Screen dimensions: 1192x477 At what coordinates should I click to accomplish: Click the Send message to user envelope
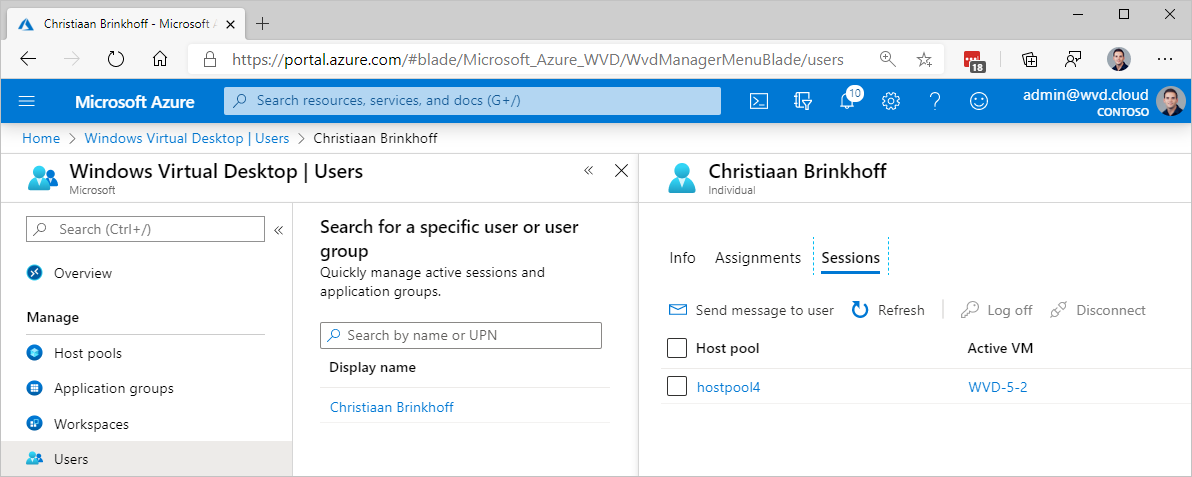(x=678, y=310)
